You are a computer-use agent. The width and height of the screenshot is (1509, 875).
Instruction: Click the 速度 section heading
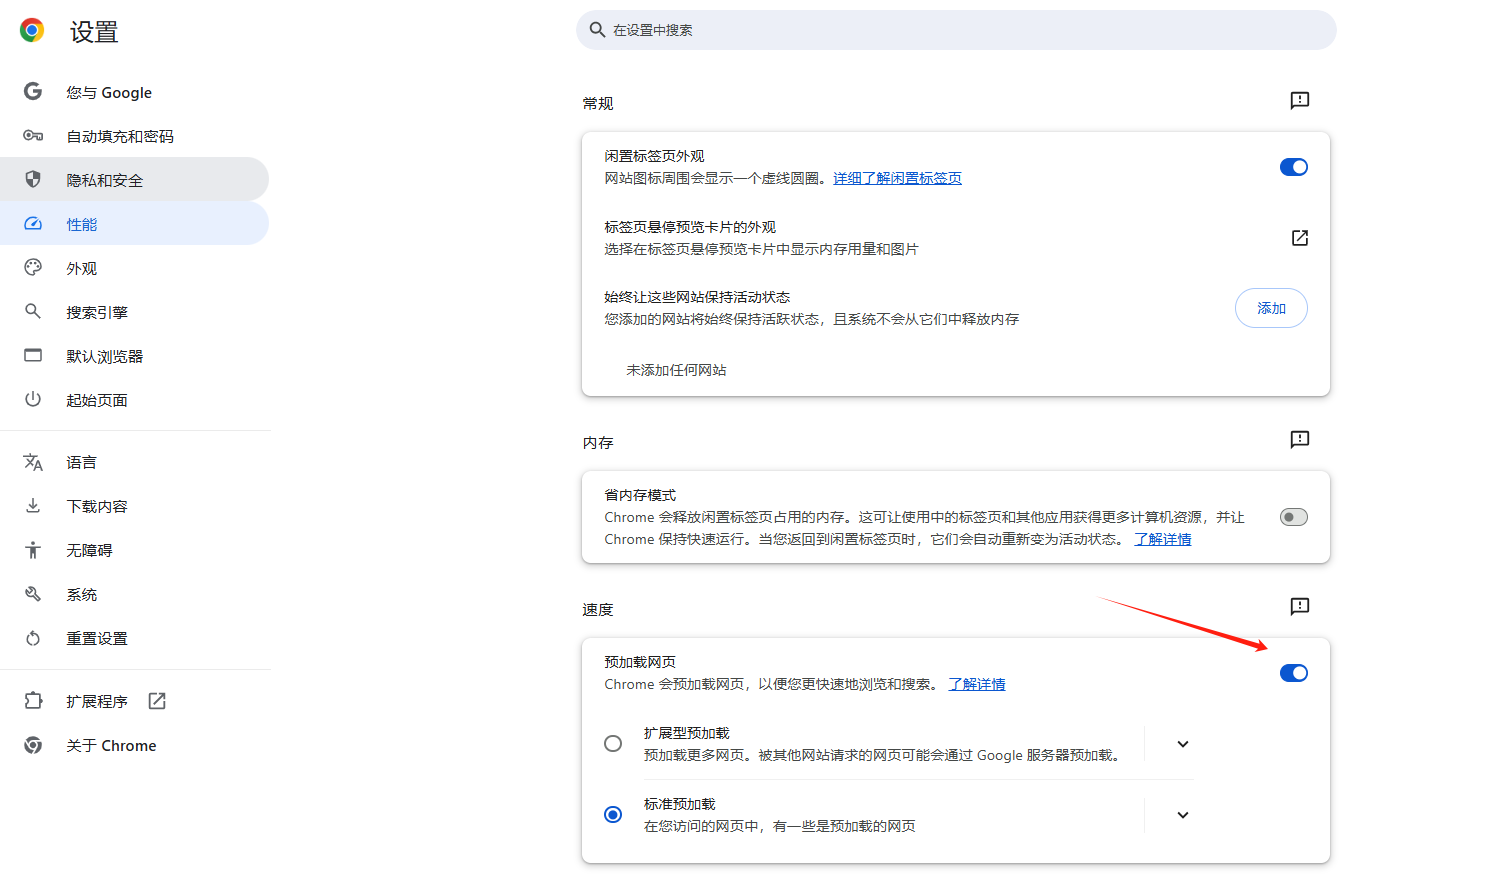click(598, 610)
